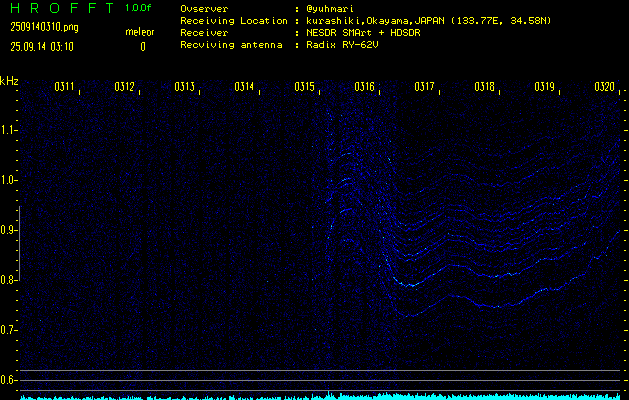629x400 pixels.
Task: Click the file name 2509140310.png
Action: pyautogui.click(x=45, y=27)
